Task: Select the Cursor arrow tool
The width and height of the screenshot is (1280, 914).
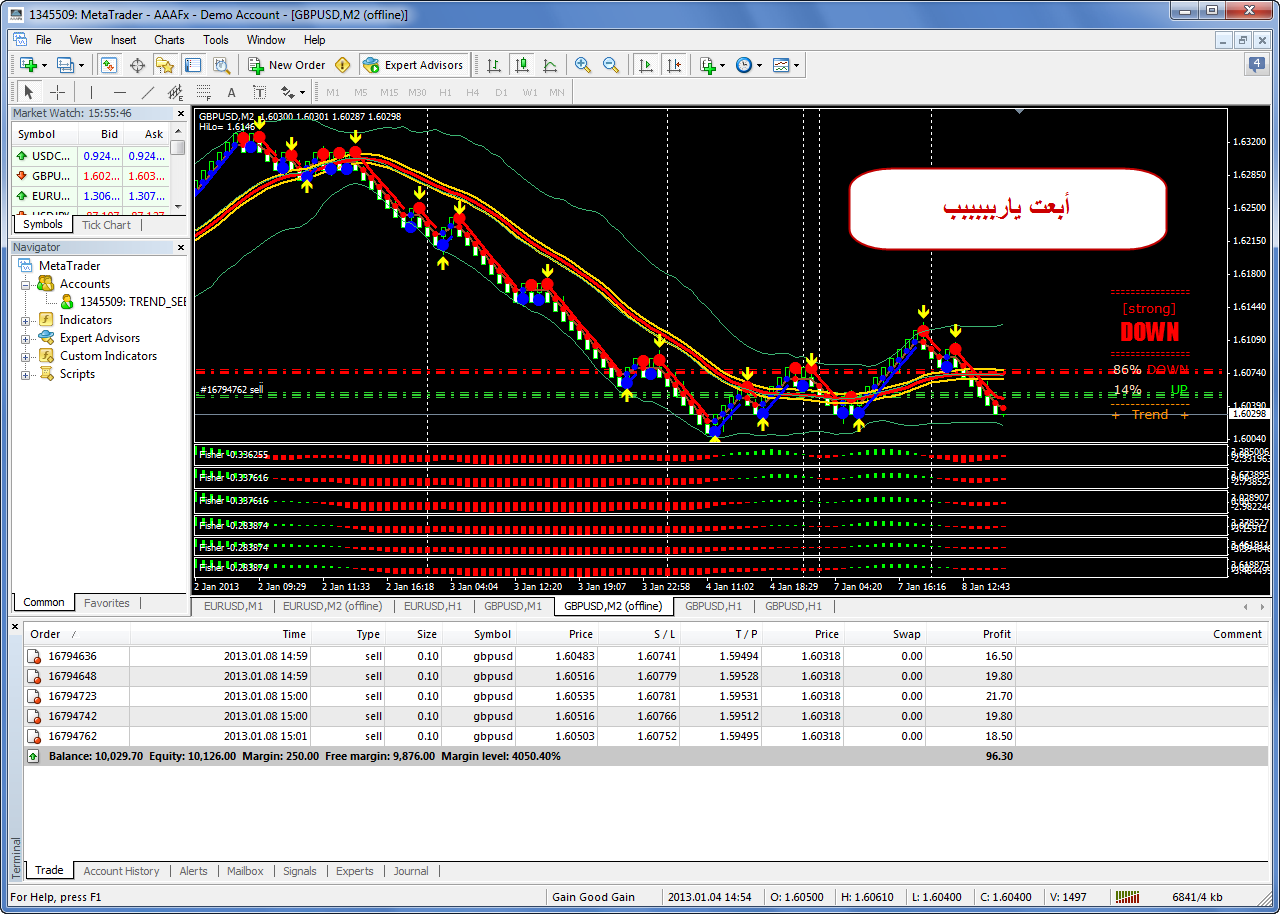Action: point(29,92)
